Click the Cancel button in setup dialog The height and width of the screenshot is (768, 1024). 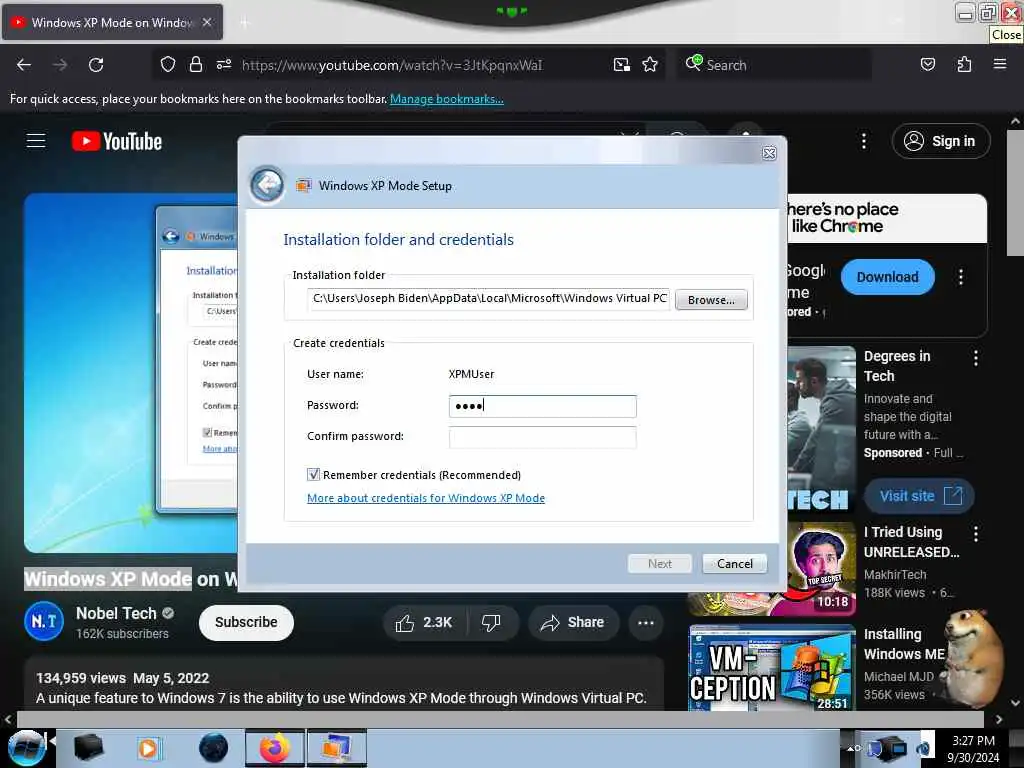(735, 564)
